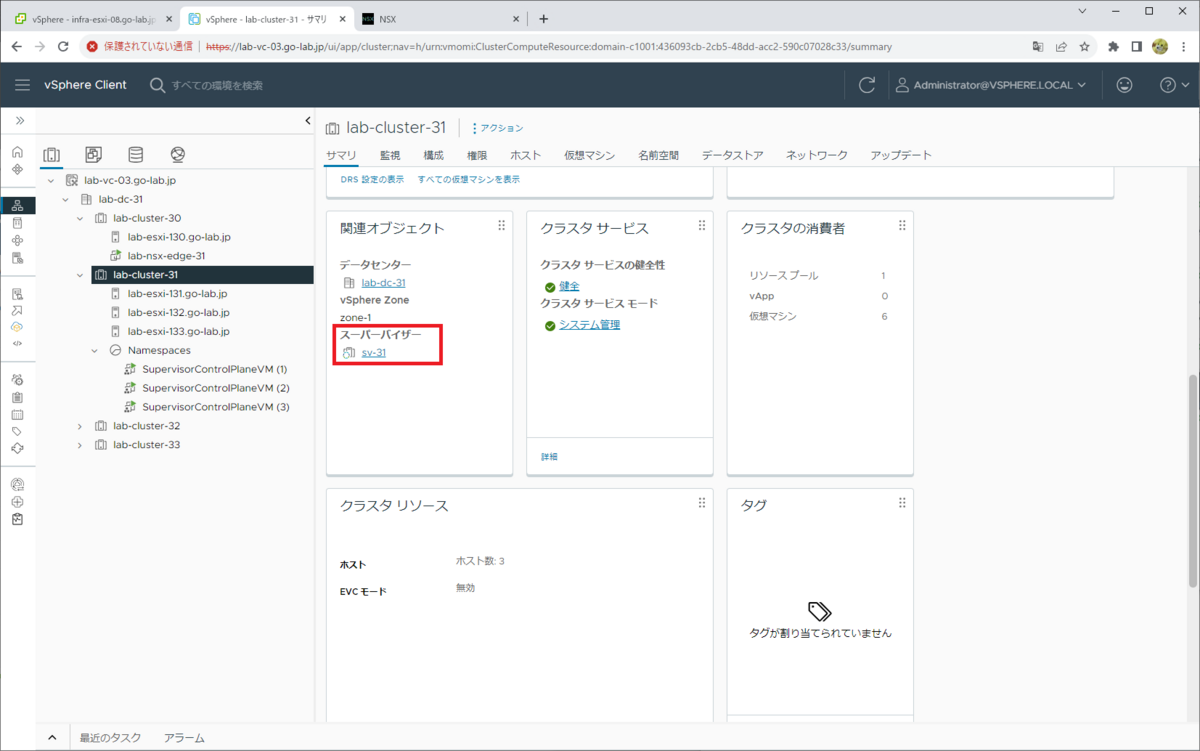1200x751 pixels.
Task: Open Content Libraries icon in left rail
Action: coord(17,223)
